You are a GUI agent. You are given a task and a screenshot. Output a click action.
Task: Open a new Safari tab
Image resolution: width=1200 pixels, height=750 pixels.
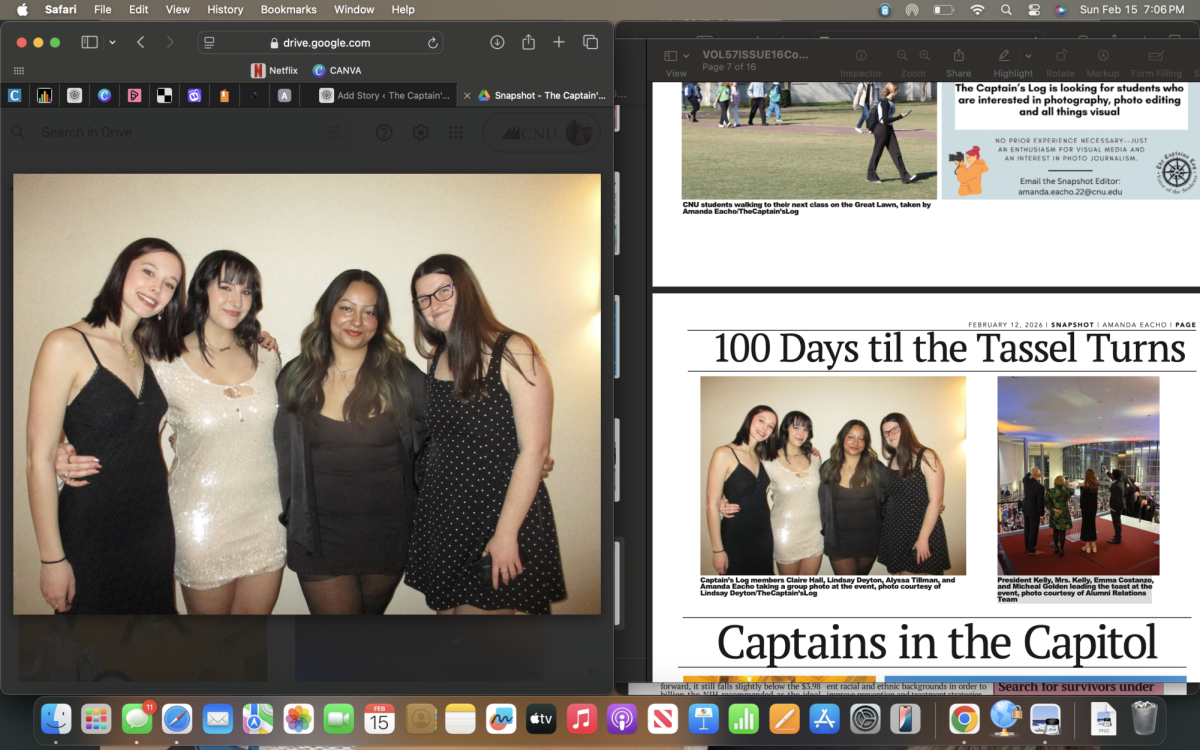[x=559, y=42]
